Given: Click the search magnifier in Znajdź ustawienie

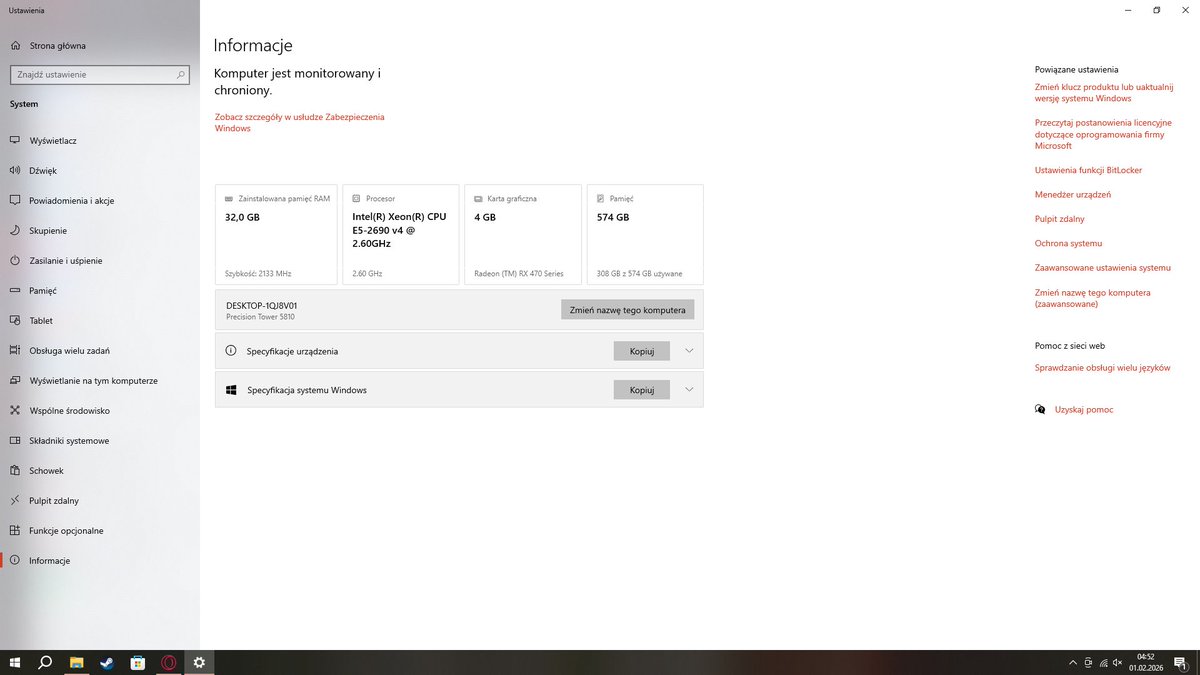Looking at the screenshot, I should click(x=181, y=74).
